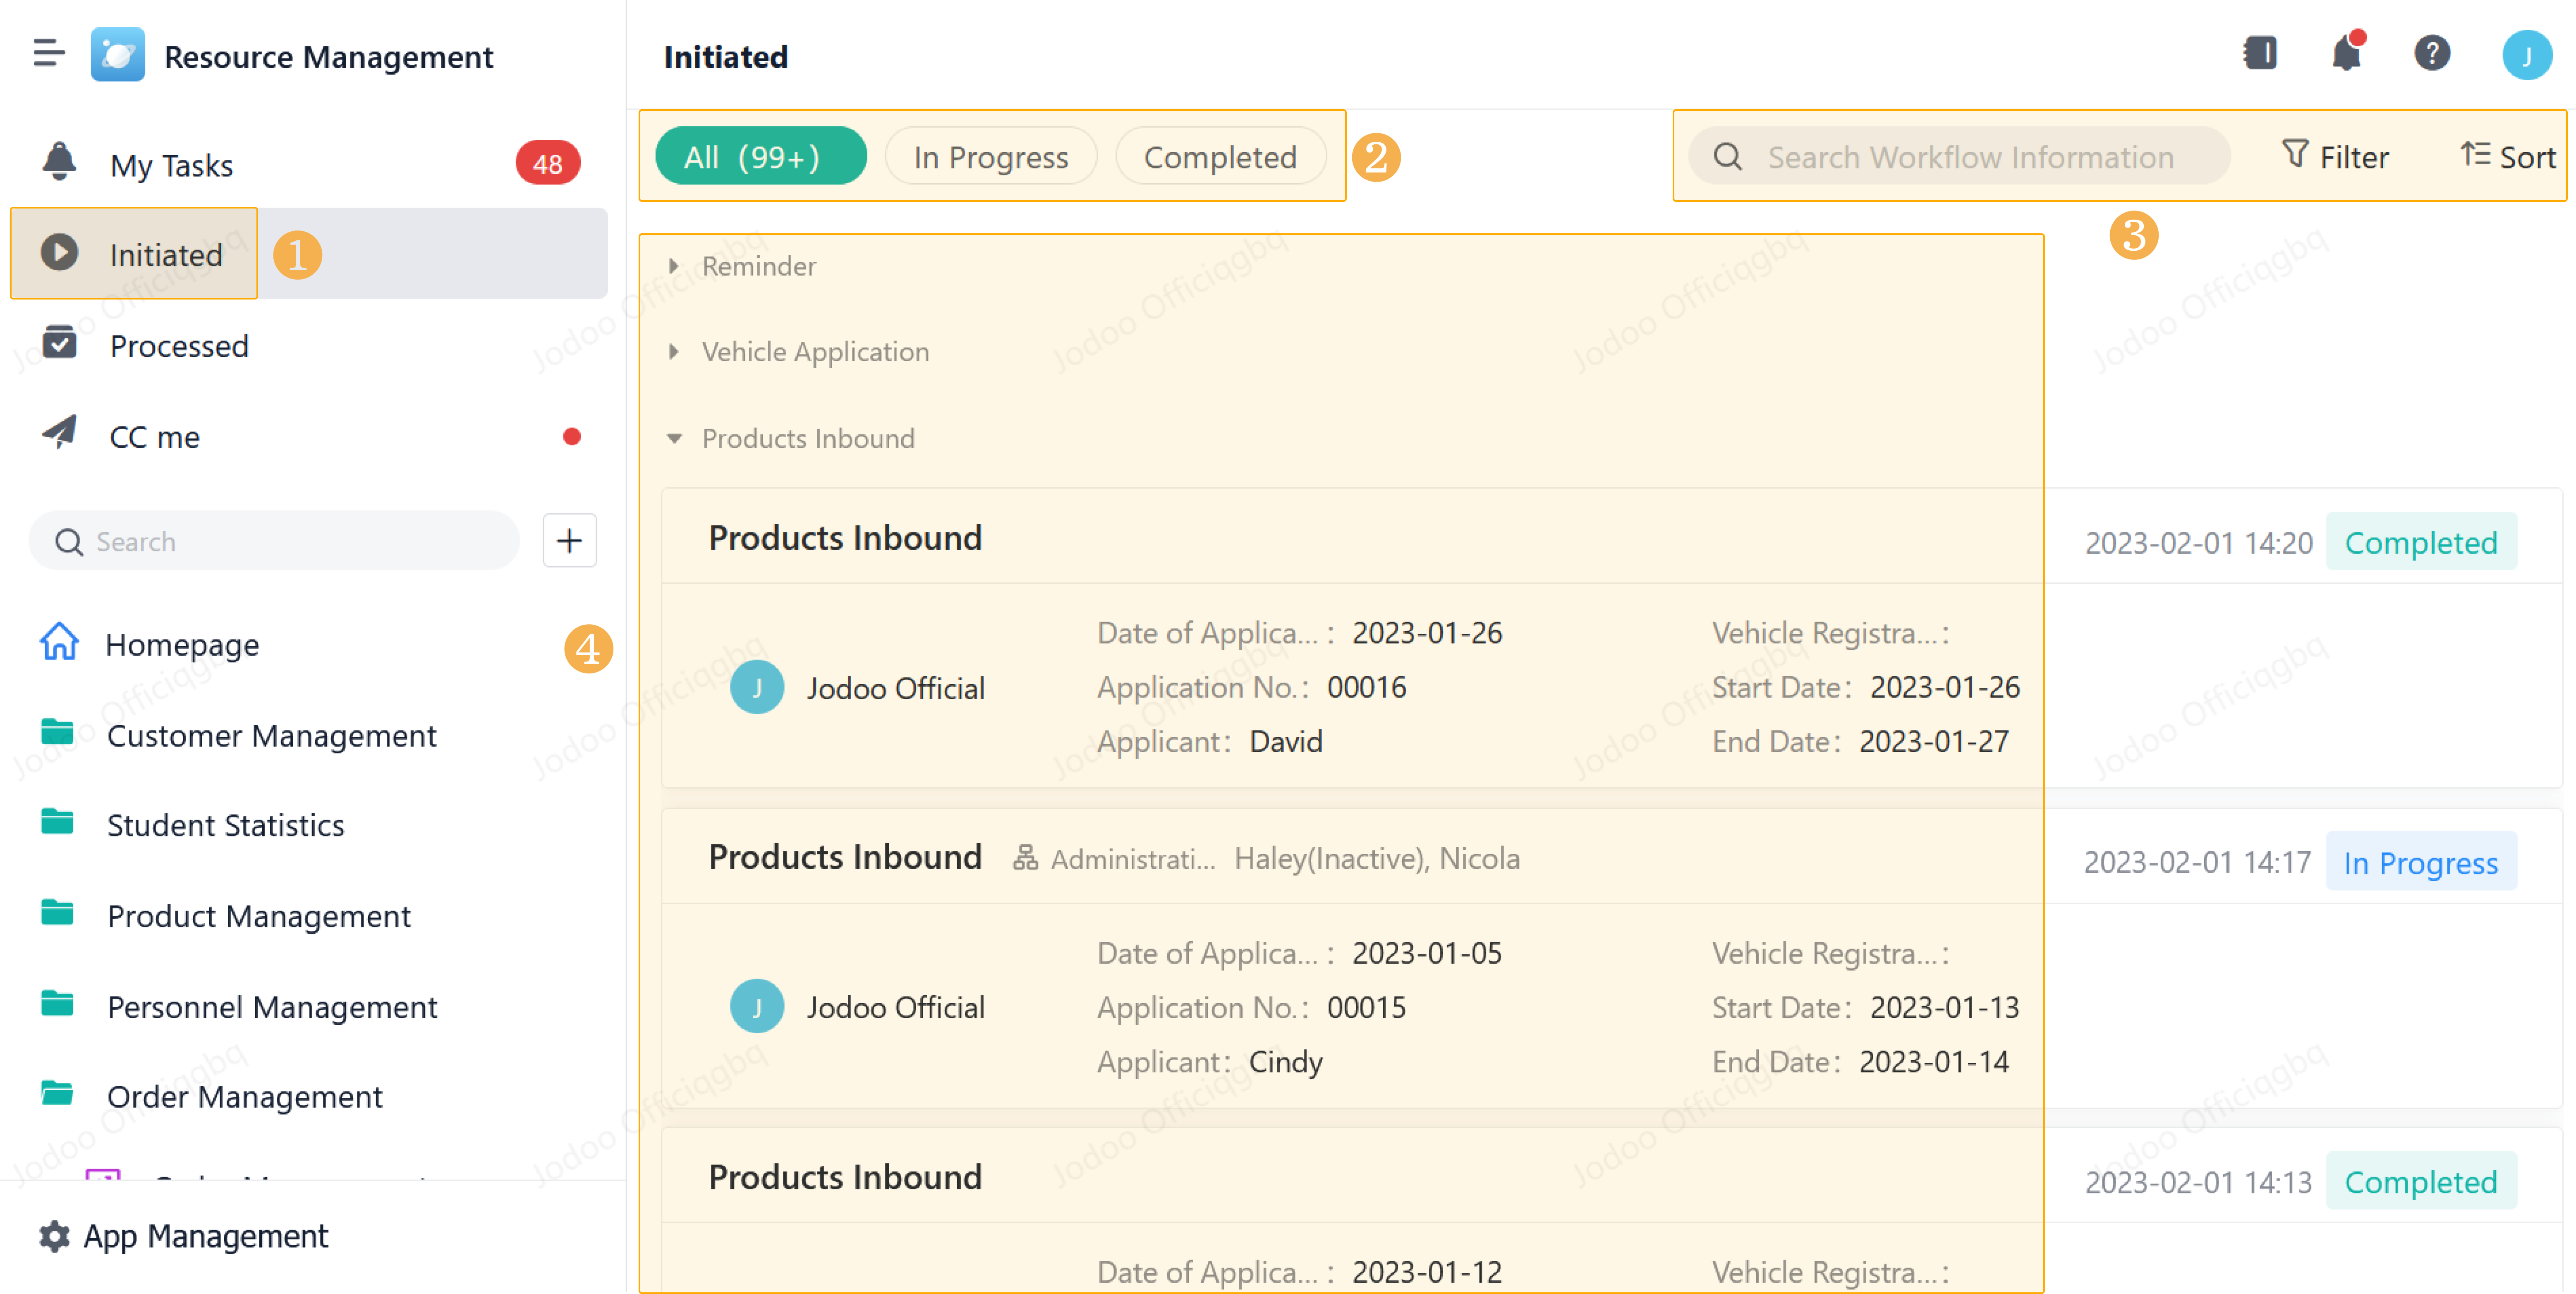Focus the sidebar Search field

coord(274,541)
